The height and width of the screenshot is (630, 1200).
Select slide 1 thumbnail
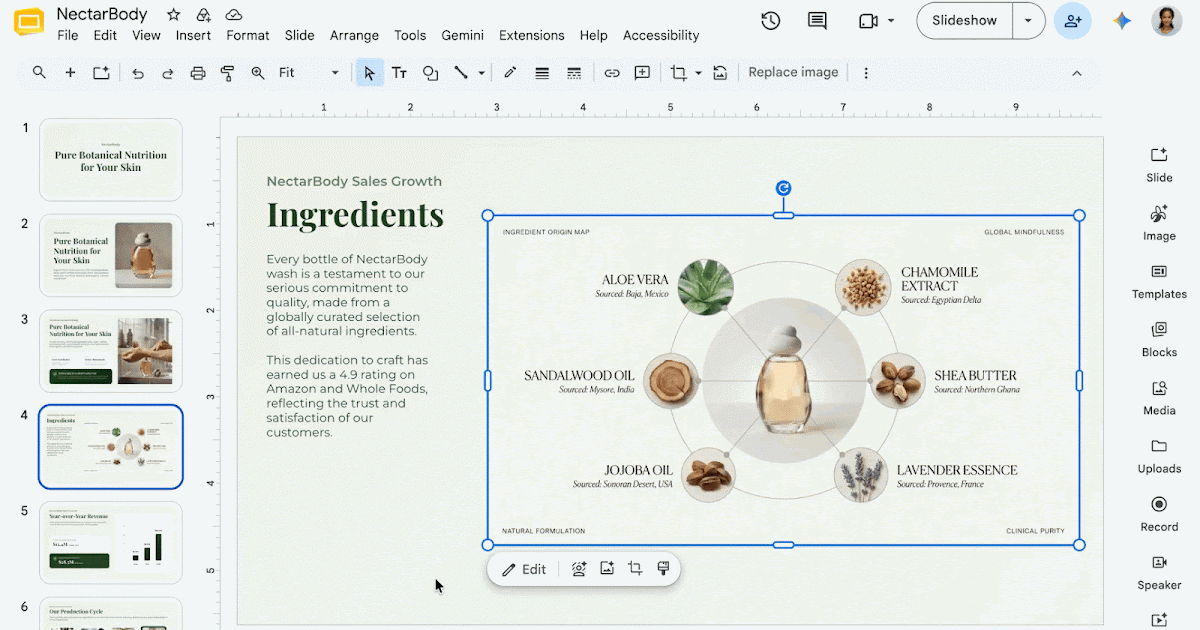click(111, 160)
